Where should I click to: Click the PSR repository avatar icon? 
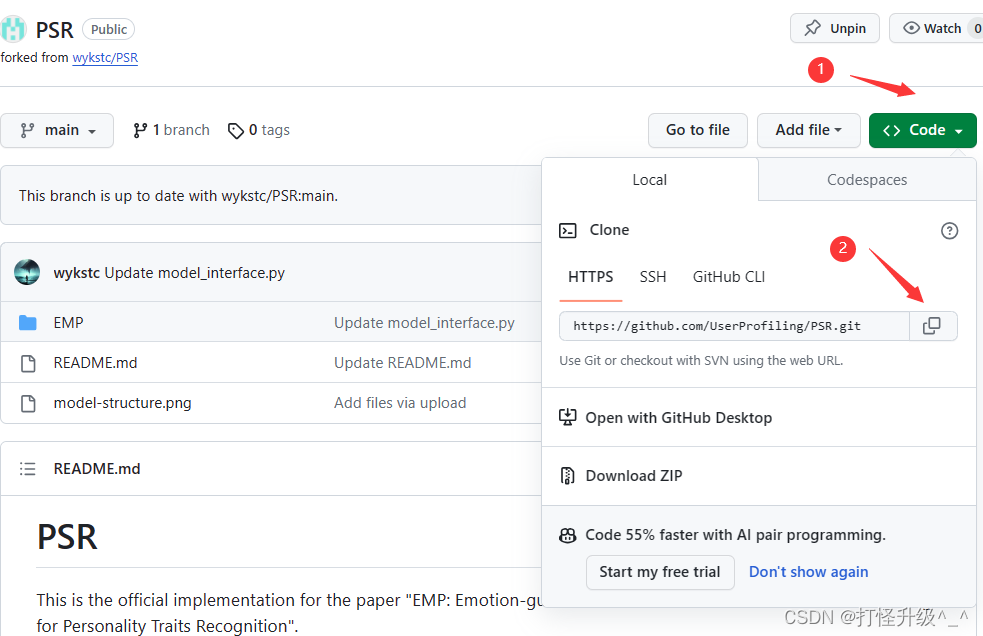coord(14,28)
